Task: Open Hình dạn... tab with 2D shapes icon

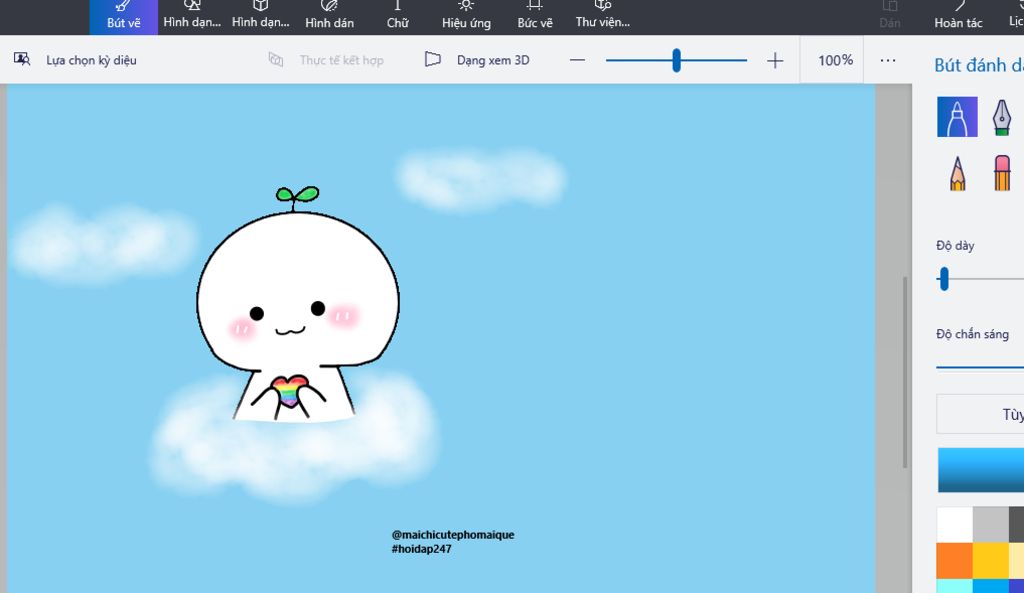Action: (192, 17)
